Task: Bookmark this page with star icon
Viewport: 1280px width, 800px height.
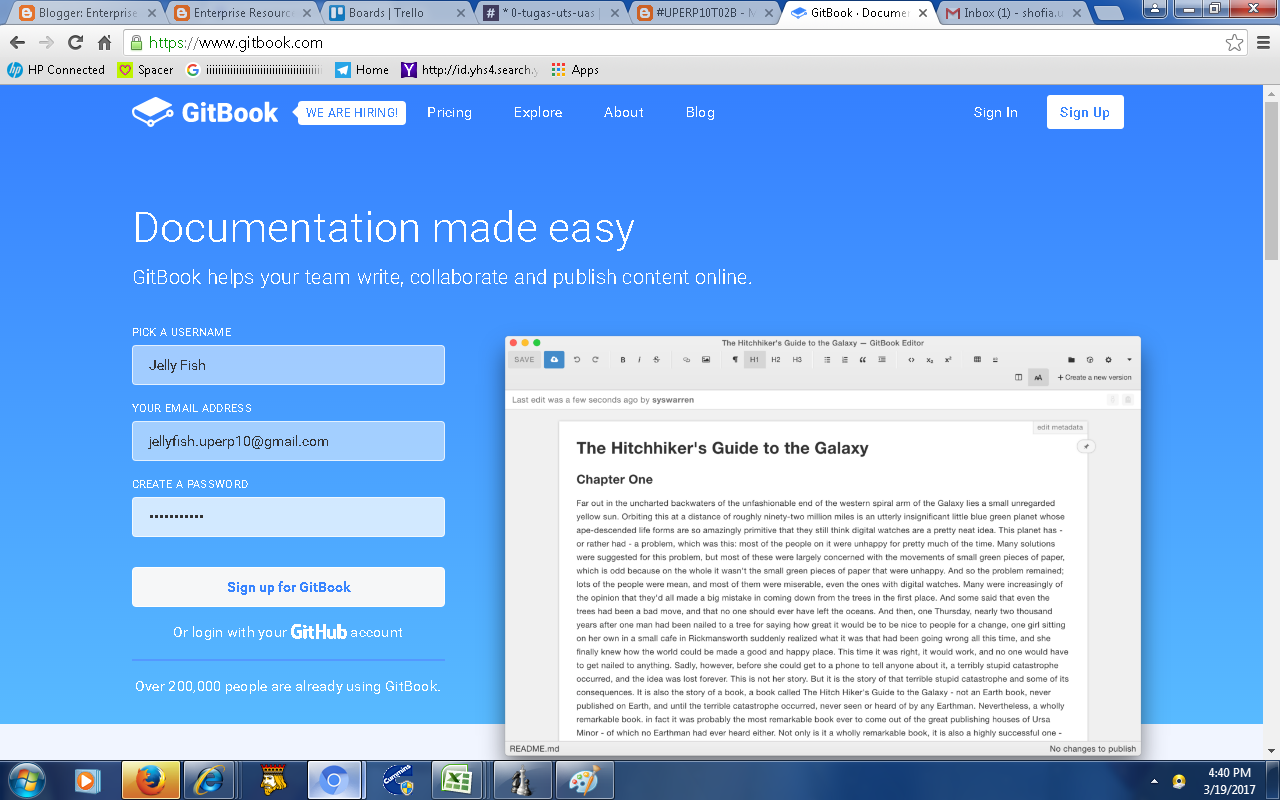Action: click(1235, 43)
